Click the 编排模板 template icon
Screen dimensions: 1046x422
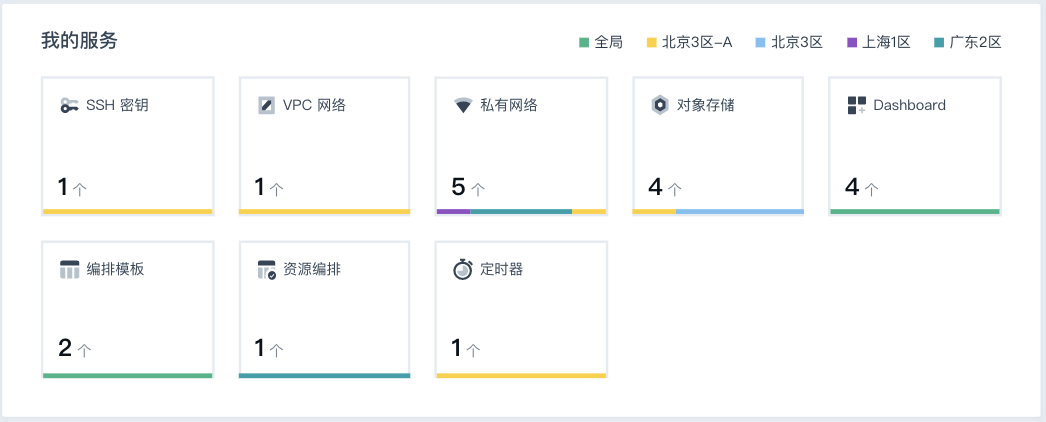(70, 269)
